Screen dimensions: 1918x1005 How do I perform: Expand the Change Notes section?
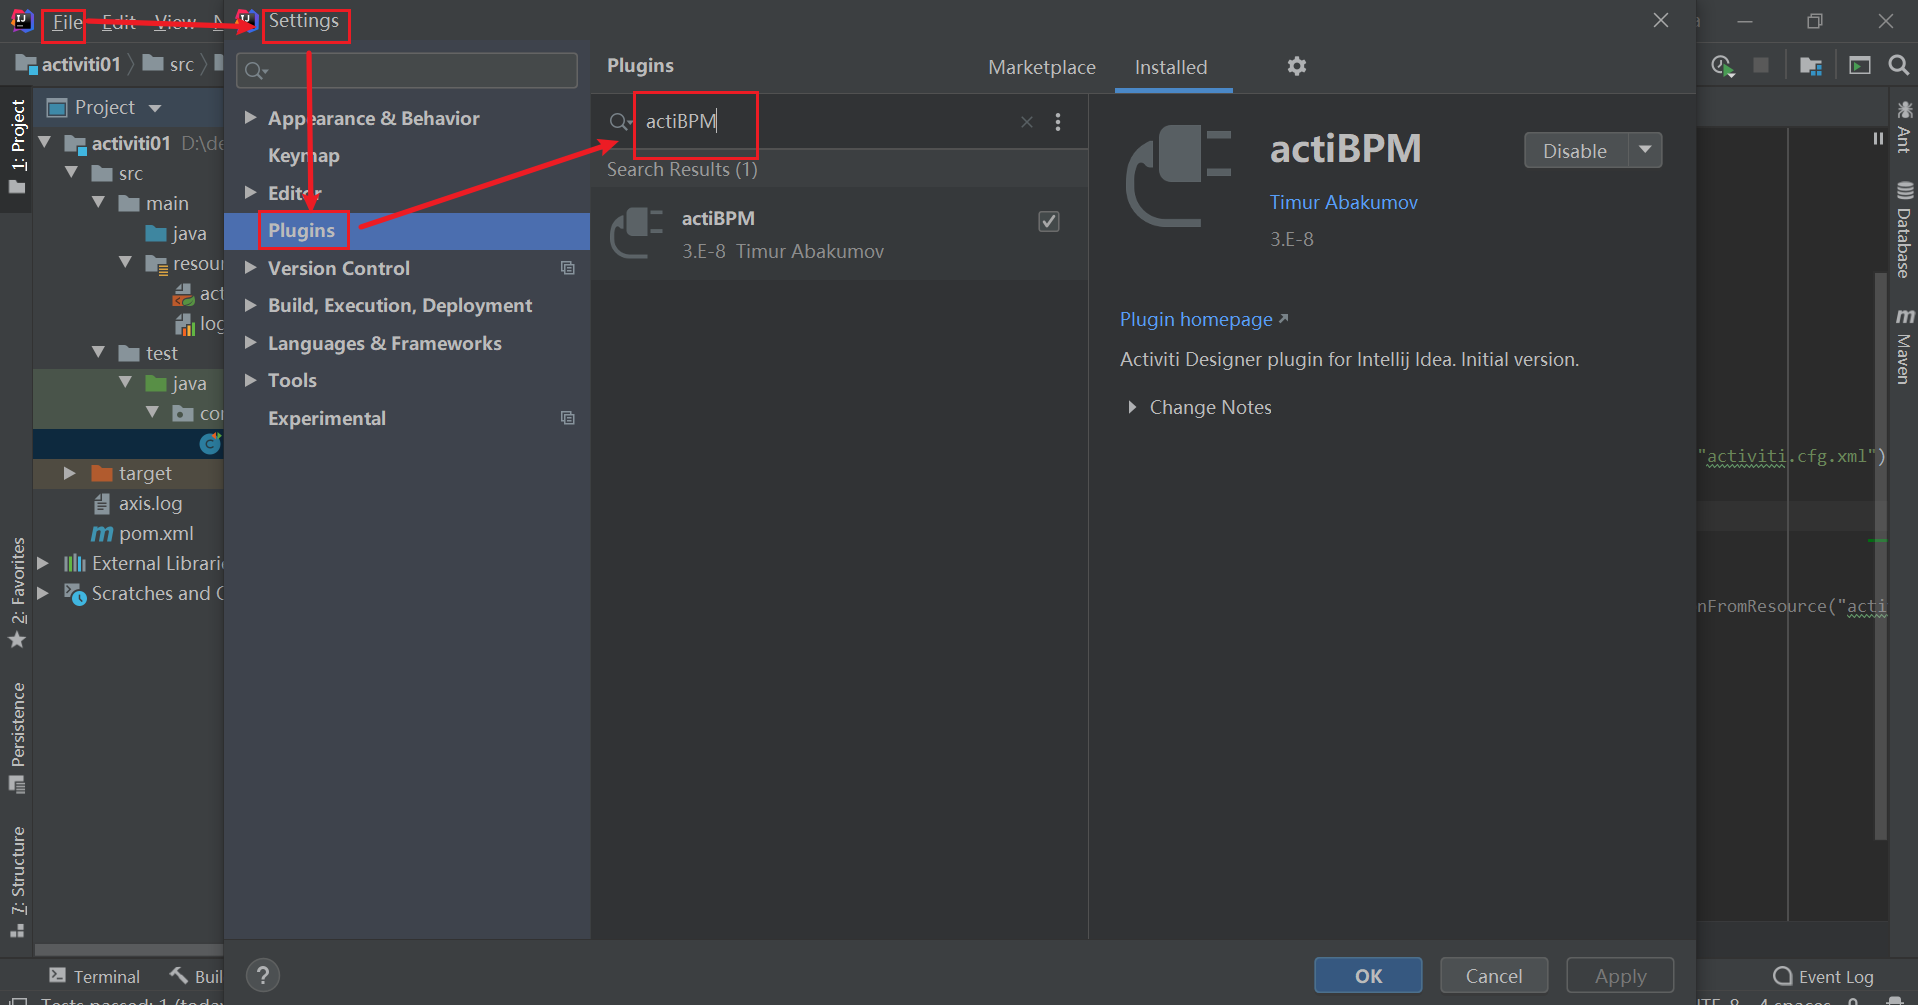tap(1132, 407)
